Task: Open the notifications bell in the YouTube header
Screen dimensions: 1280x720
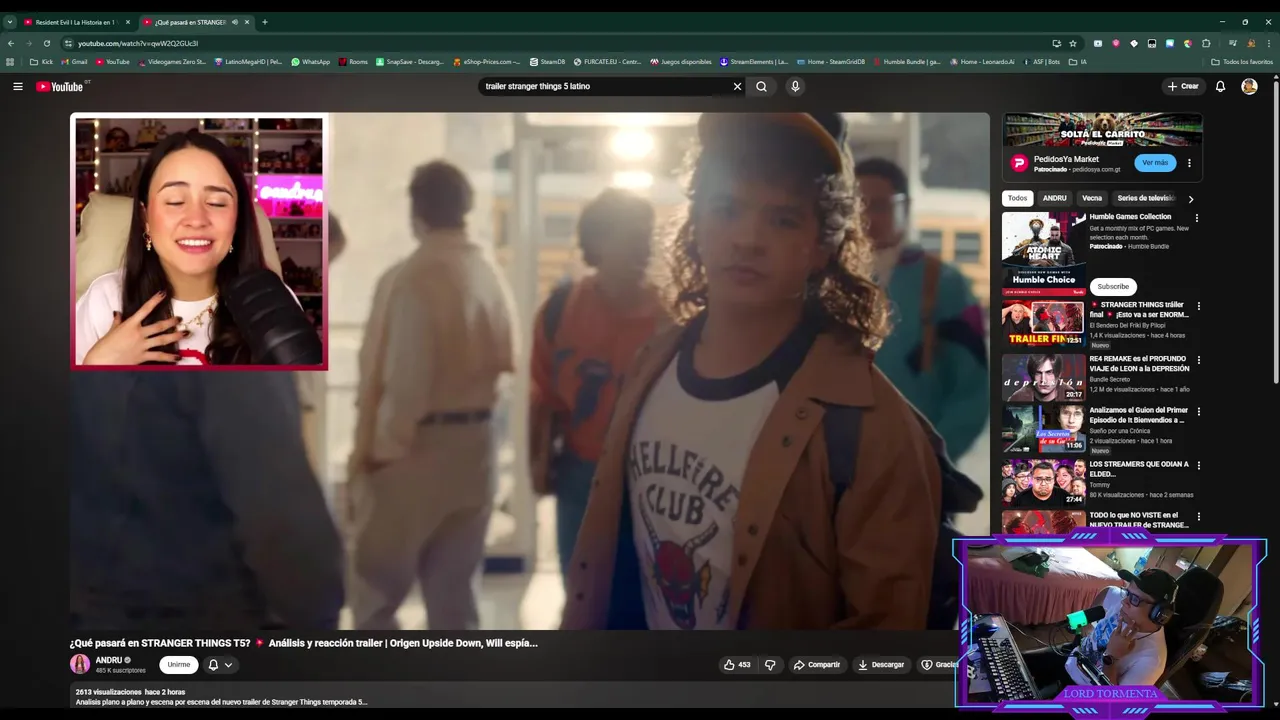Action: click(1220, 87)
